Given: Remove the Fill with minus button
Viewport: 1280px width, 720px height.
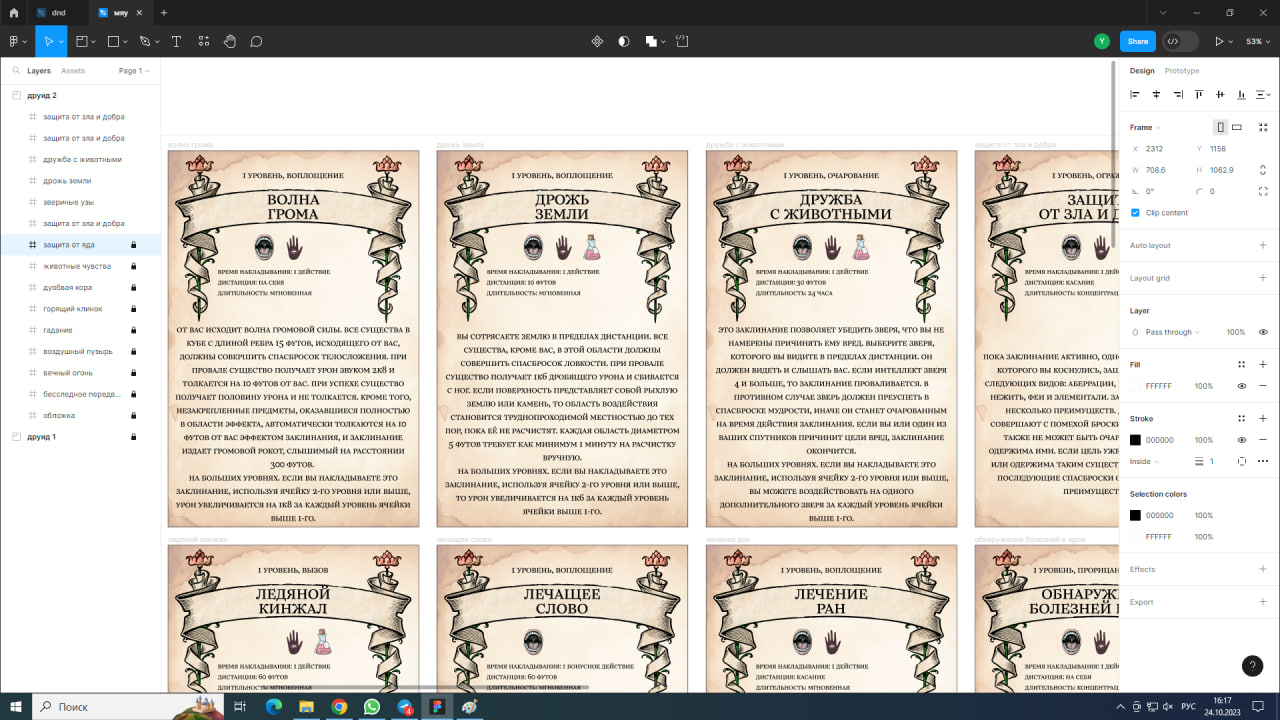Looking at the screenshot, I should click(1263, 386).
